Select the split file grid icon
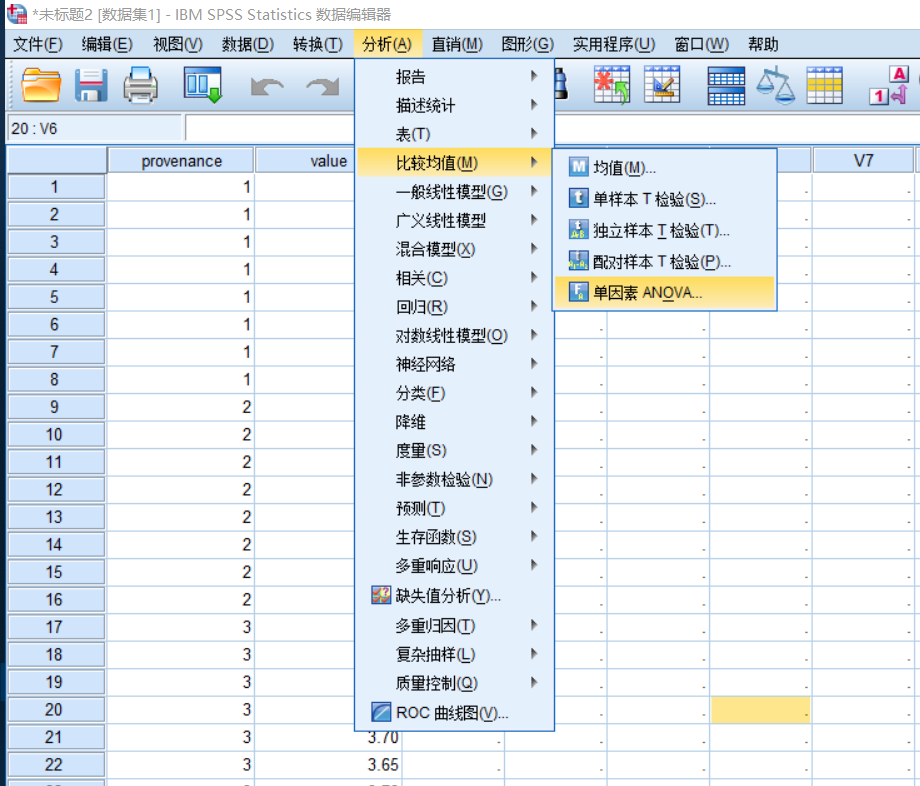 [x=726, y=86]
